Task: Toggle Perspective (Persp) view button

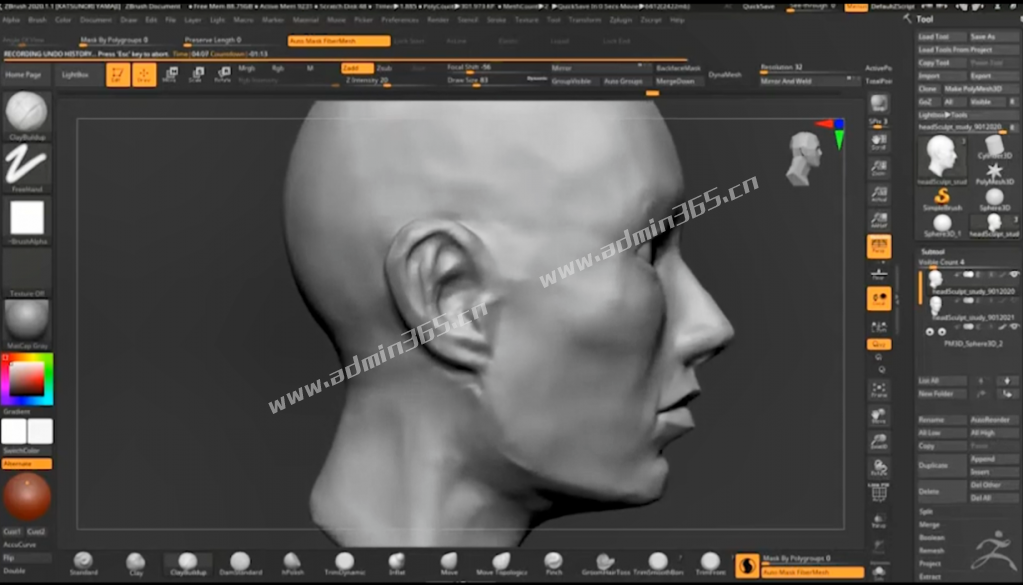Action: point(879,246)
